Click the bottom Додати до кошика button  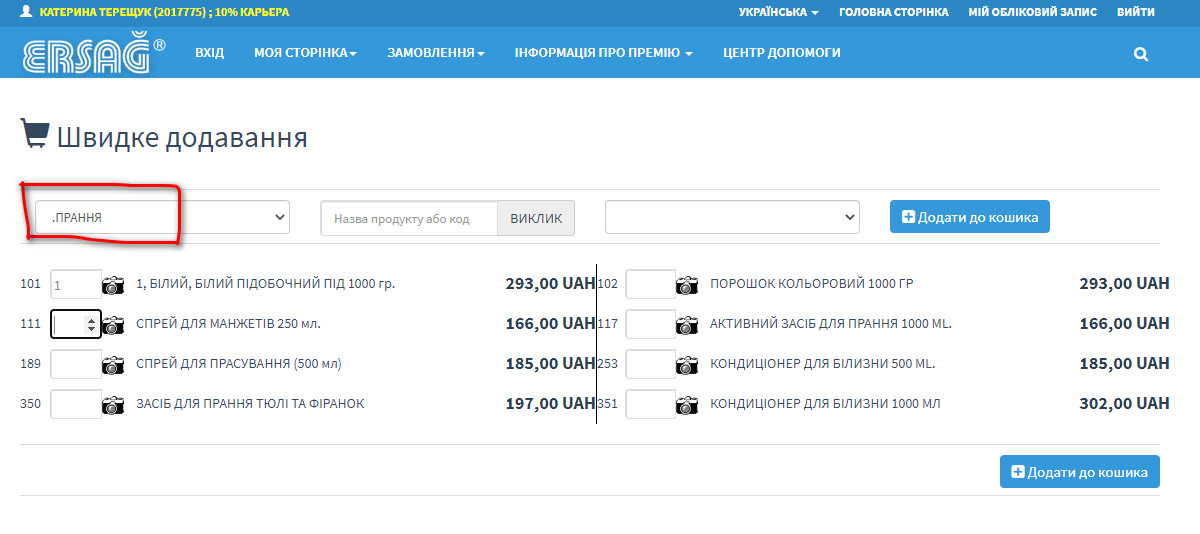click(x=1079, y=472)
